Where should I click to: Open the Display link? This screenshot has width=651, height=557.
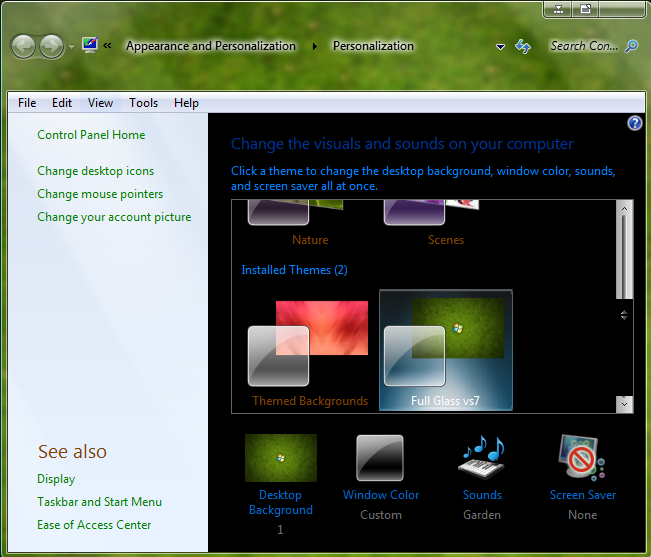[x=56, y=479]
